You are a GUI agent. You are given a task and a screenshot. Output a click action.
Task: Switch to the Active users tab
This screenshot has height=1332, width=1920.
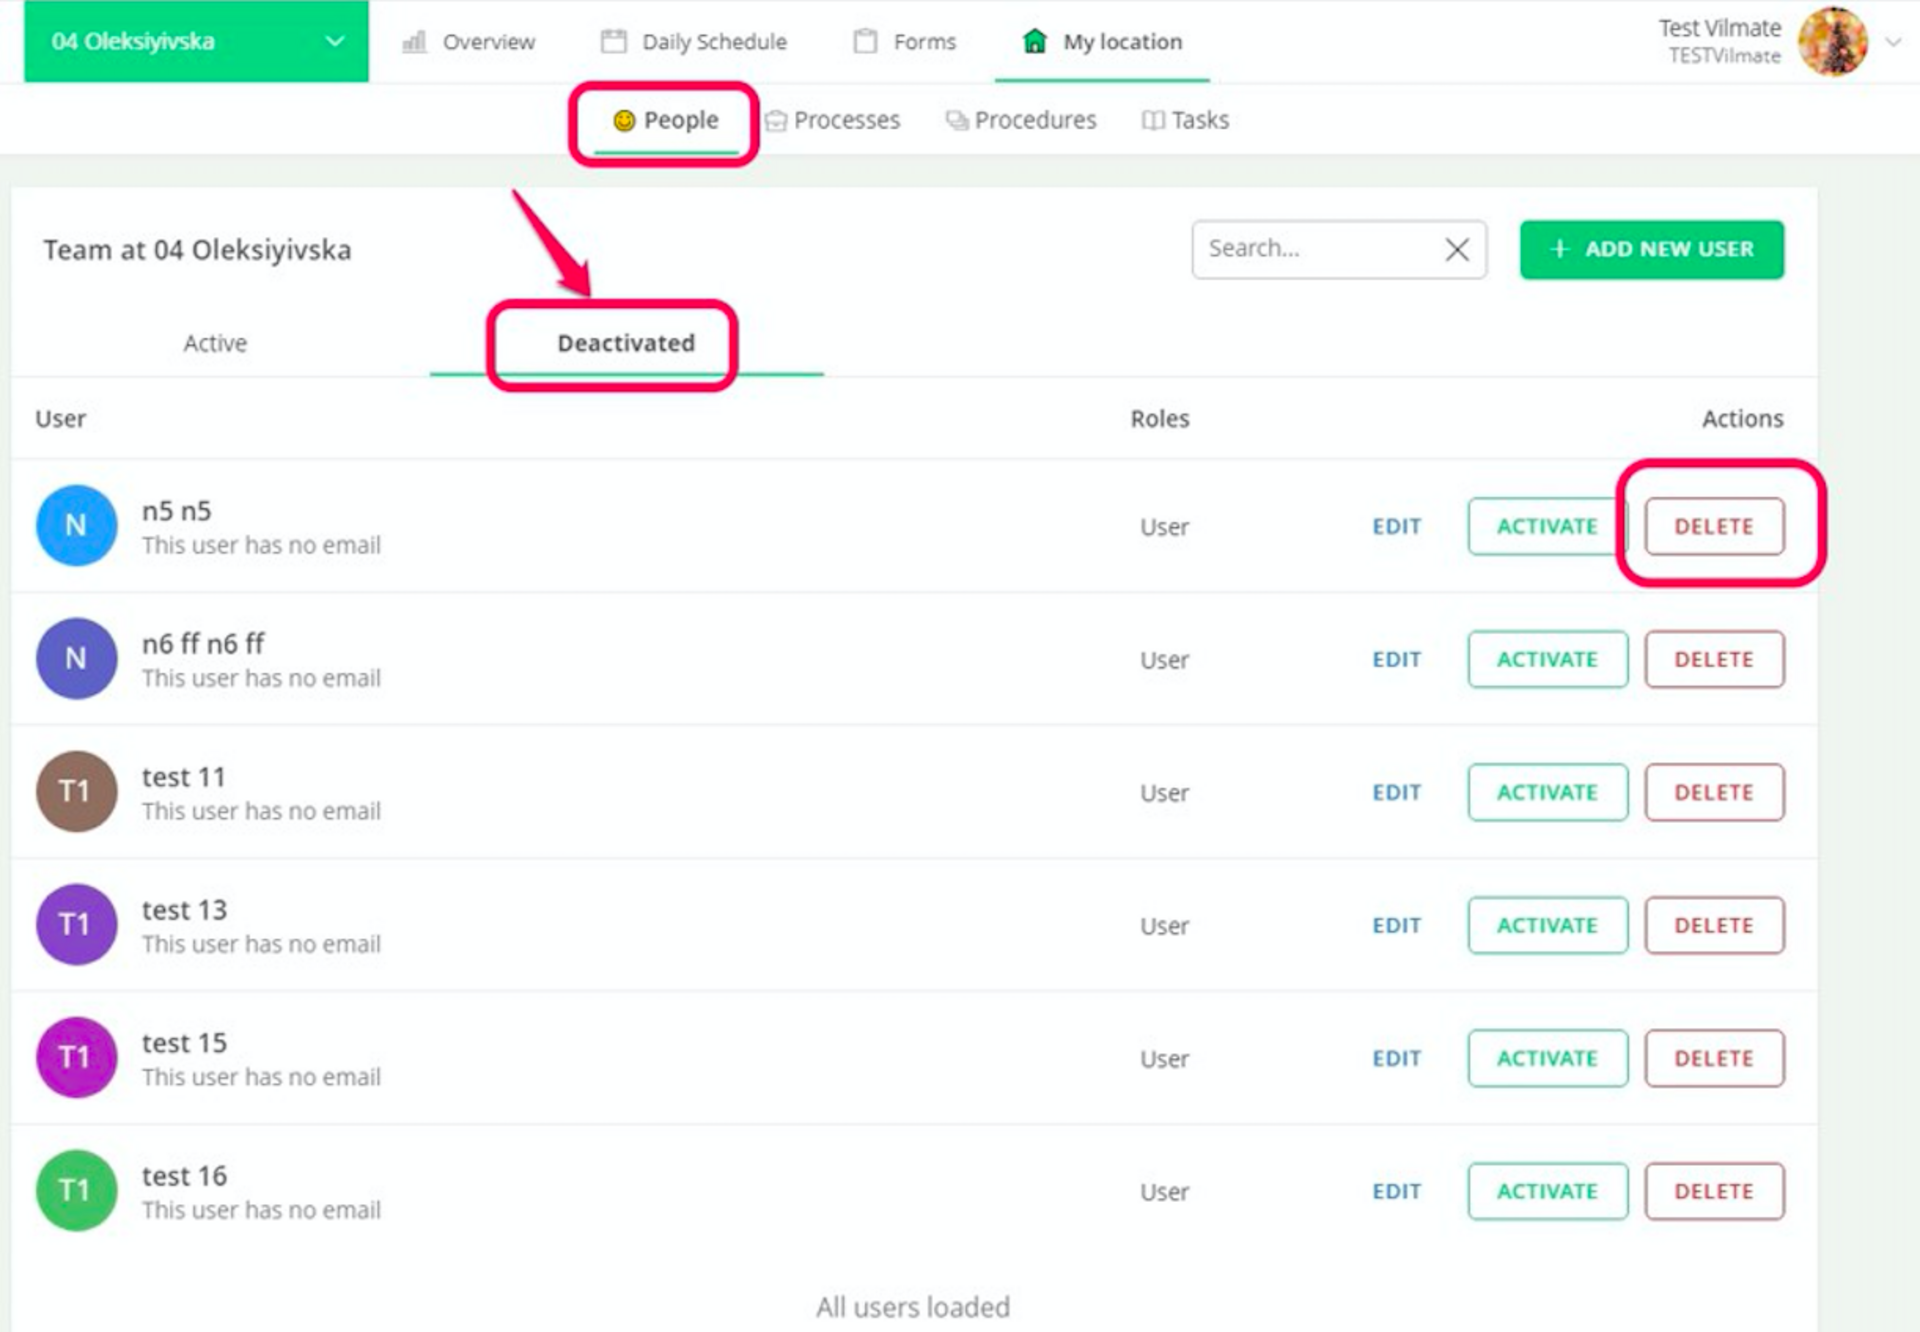215,344
